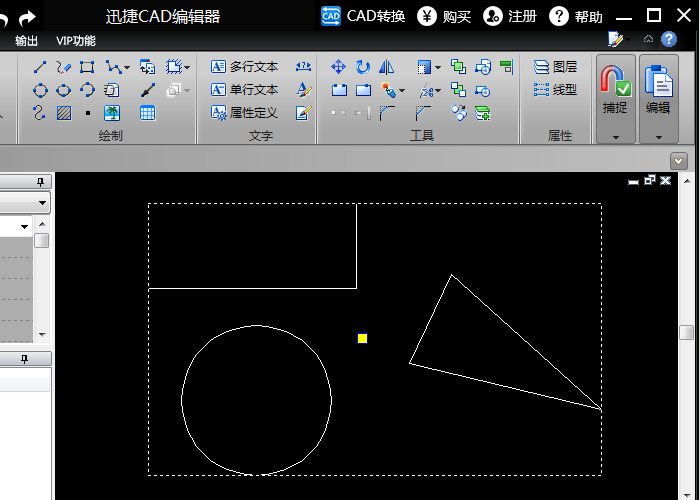Select the Mirror tool
Image resolution: width=700 pixels, height=500 pixels.
[x=386, y=67]
